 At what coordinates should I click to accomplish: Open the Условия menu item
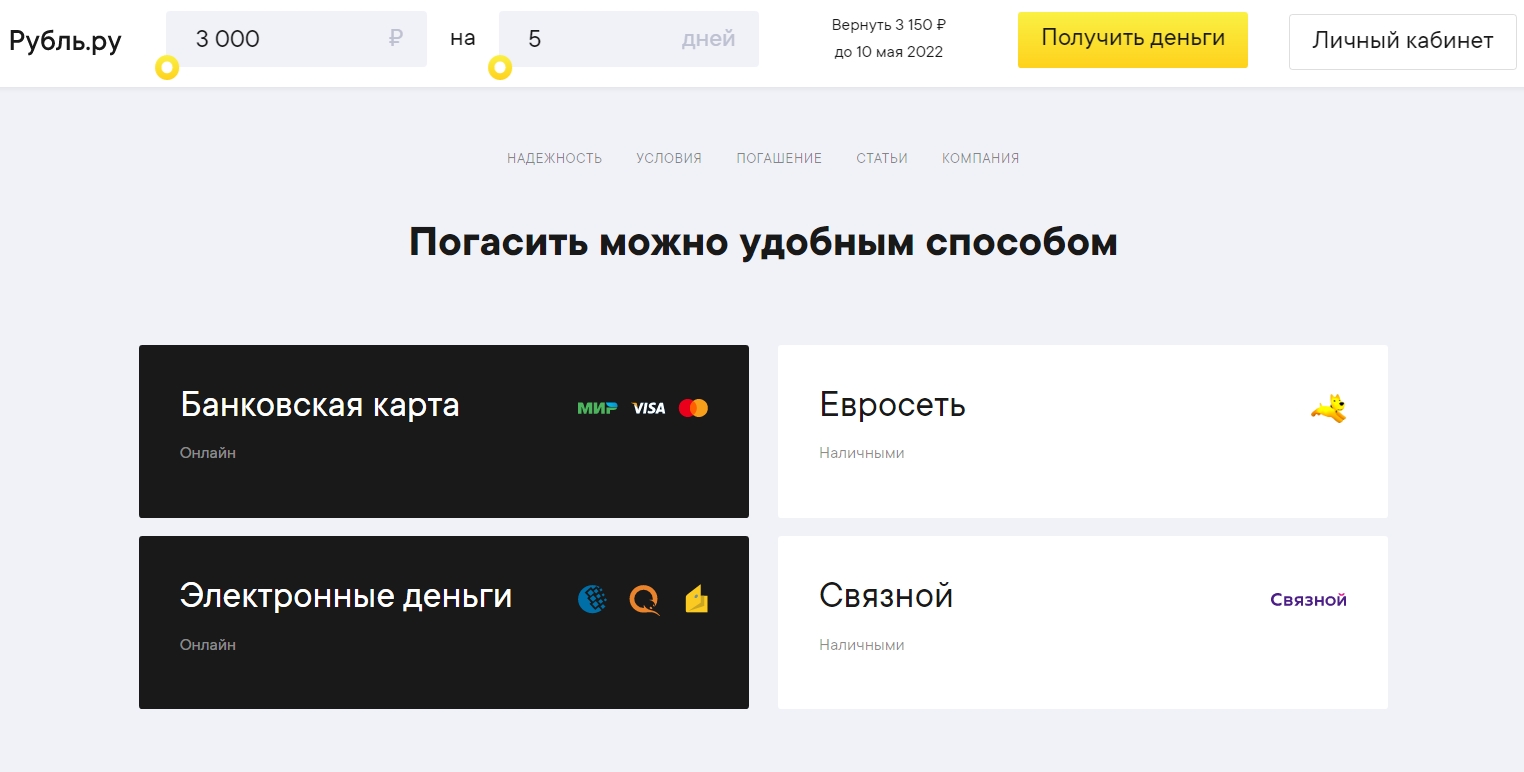coord(669,158)
